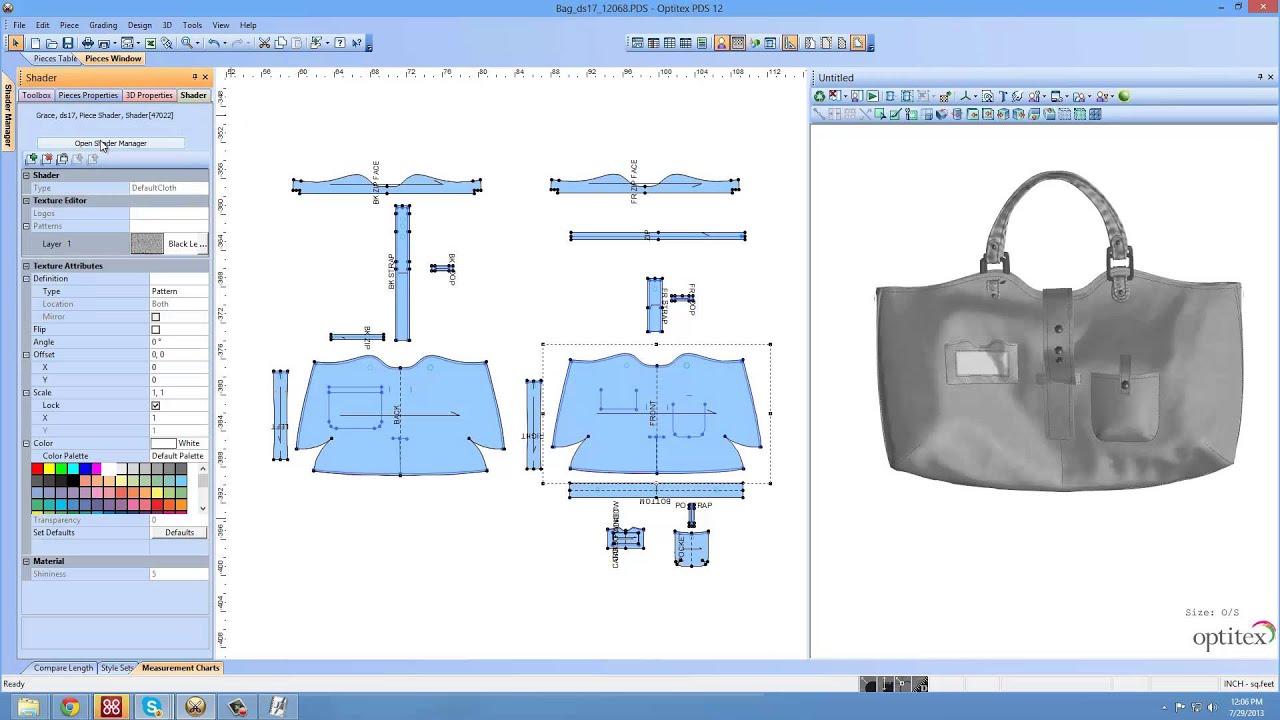This screenshot has width=1280, height=720.
Task: Collapse the Texture Attributes section
Action: [27, 266]
